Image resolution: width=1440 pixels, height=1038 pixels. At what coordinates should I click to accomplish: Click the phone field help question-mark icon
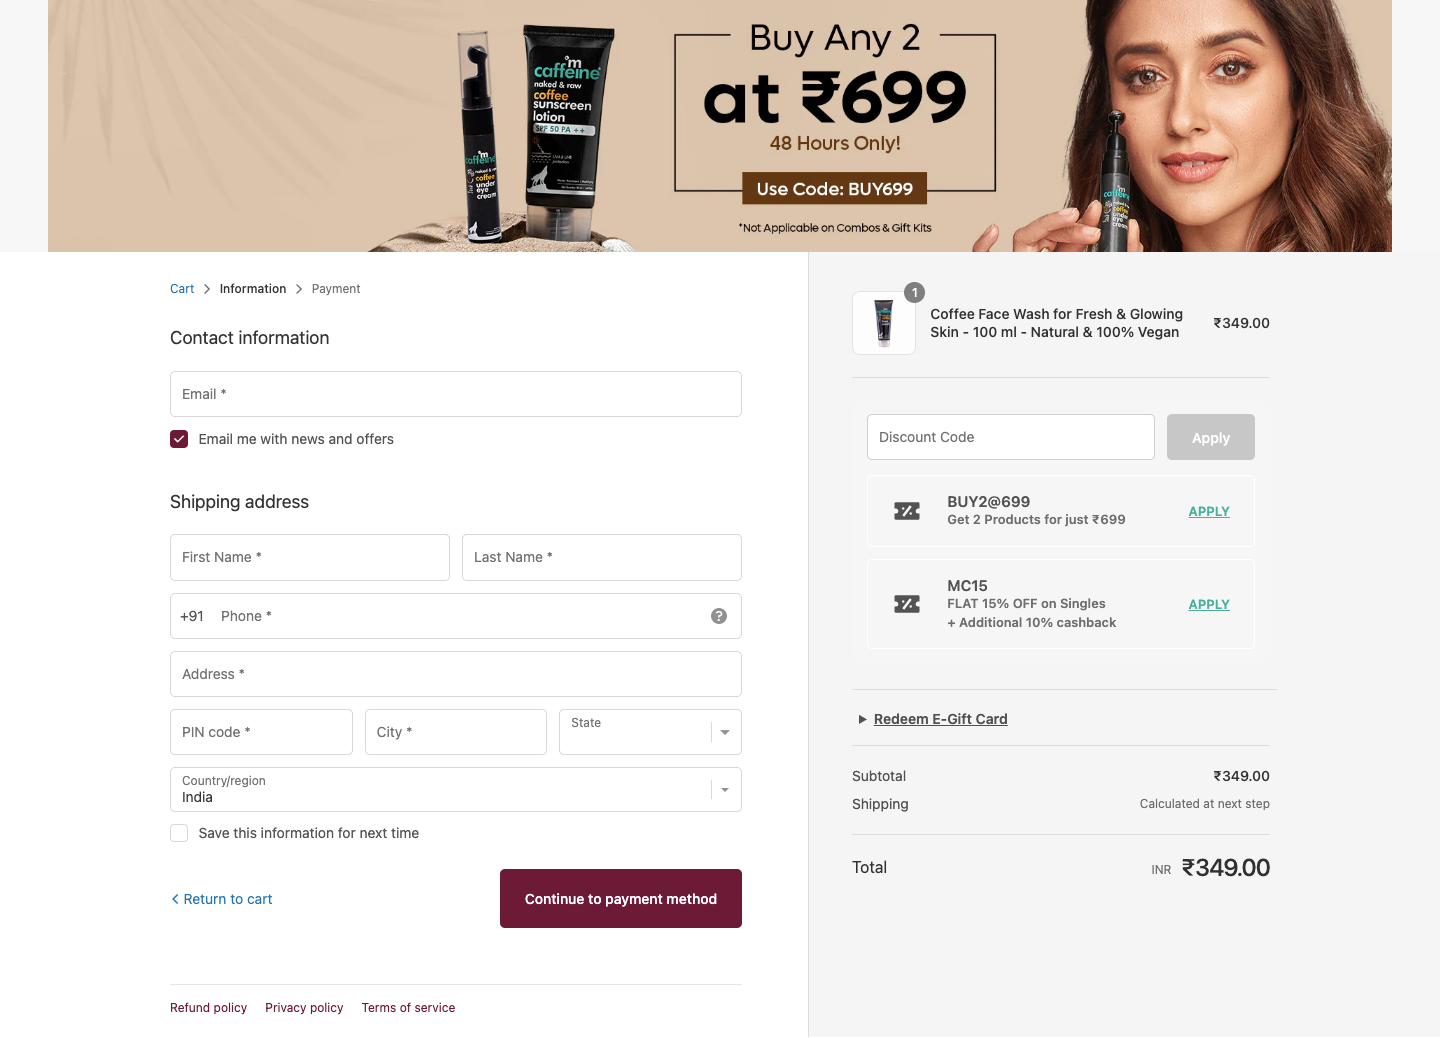pyautogui.click(x=719, y=616)
